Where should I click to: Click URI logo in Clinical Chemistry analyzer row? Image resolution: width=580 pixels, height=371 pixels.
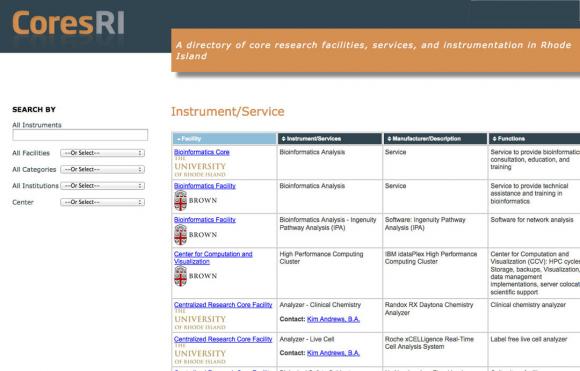pos(200,320)
